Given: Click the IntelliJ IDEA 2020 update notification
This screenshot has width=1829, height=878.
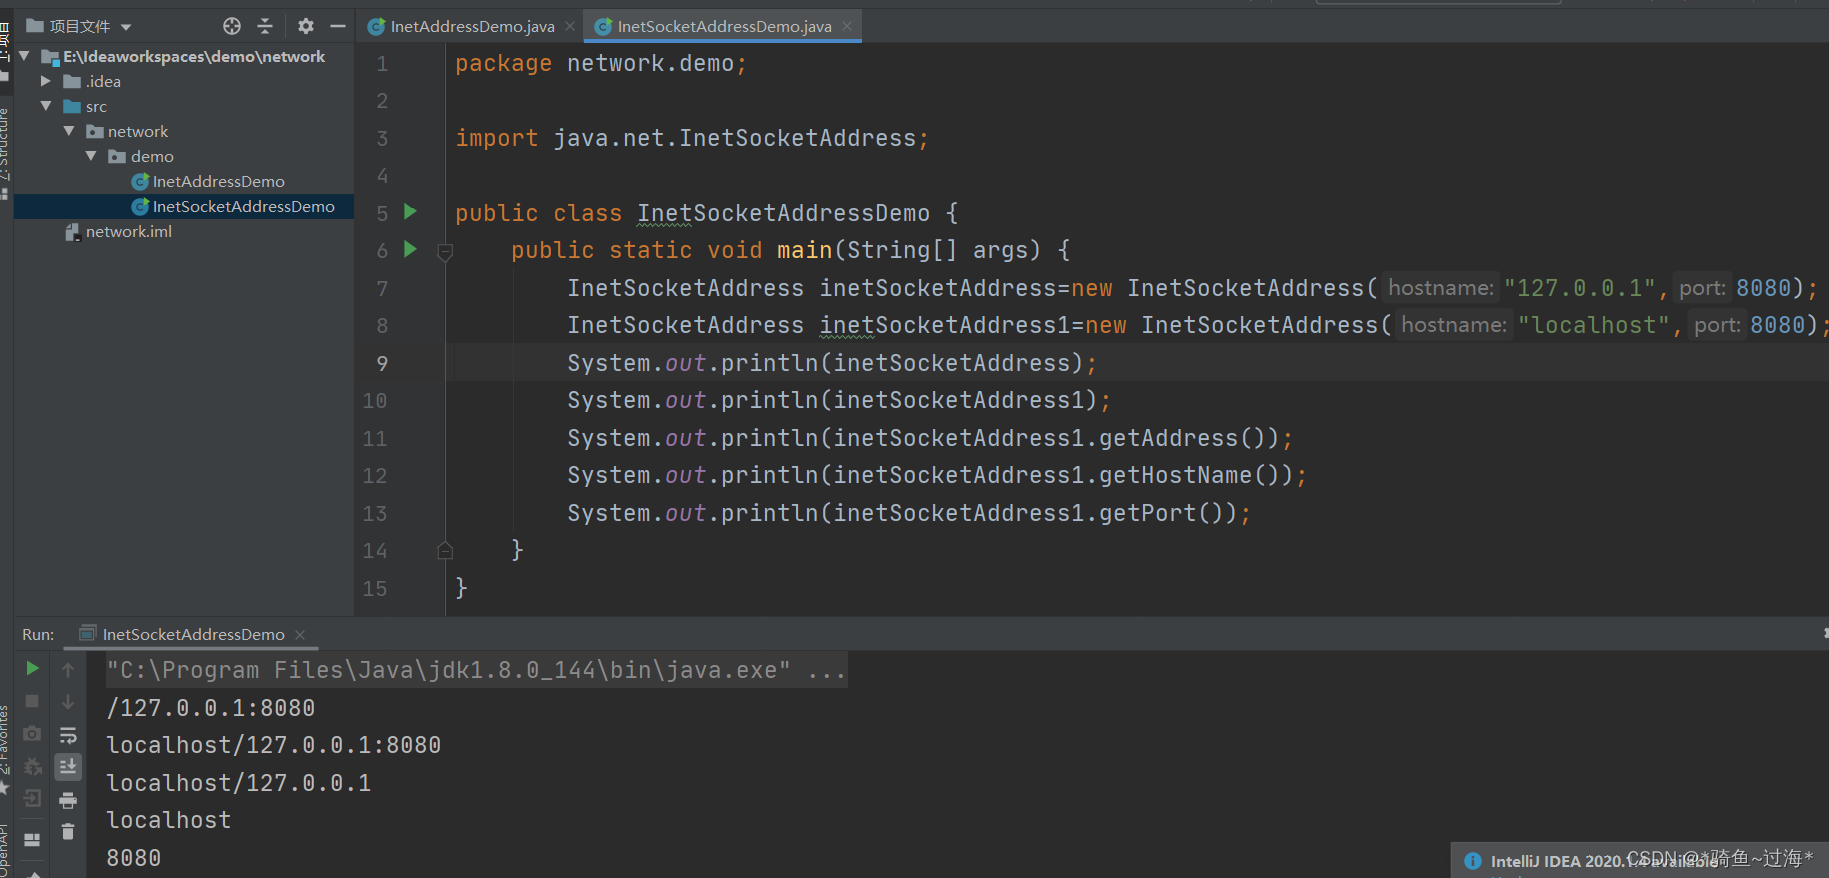Looking at the screenshot, I should 1640,860.
